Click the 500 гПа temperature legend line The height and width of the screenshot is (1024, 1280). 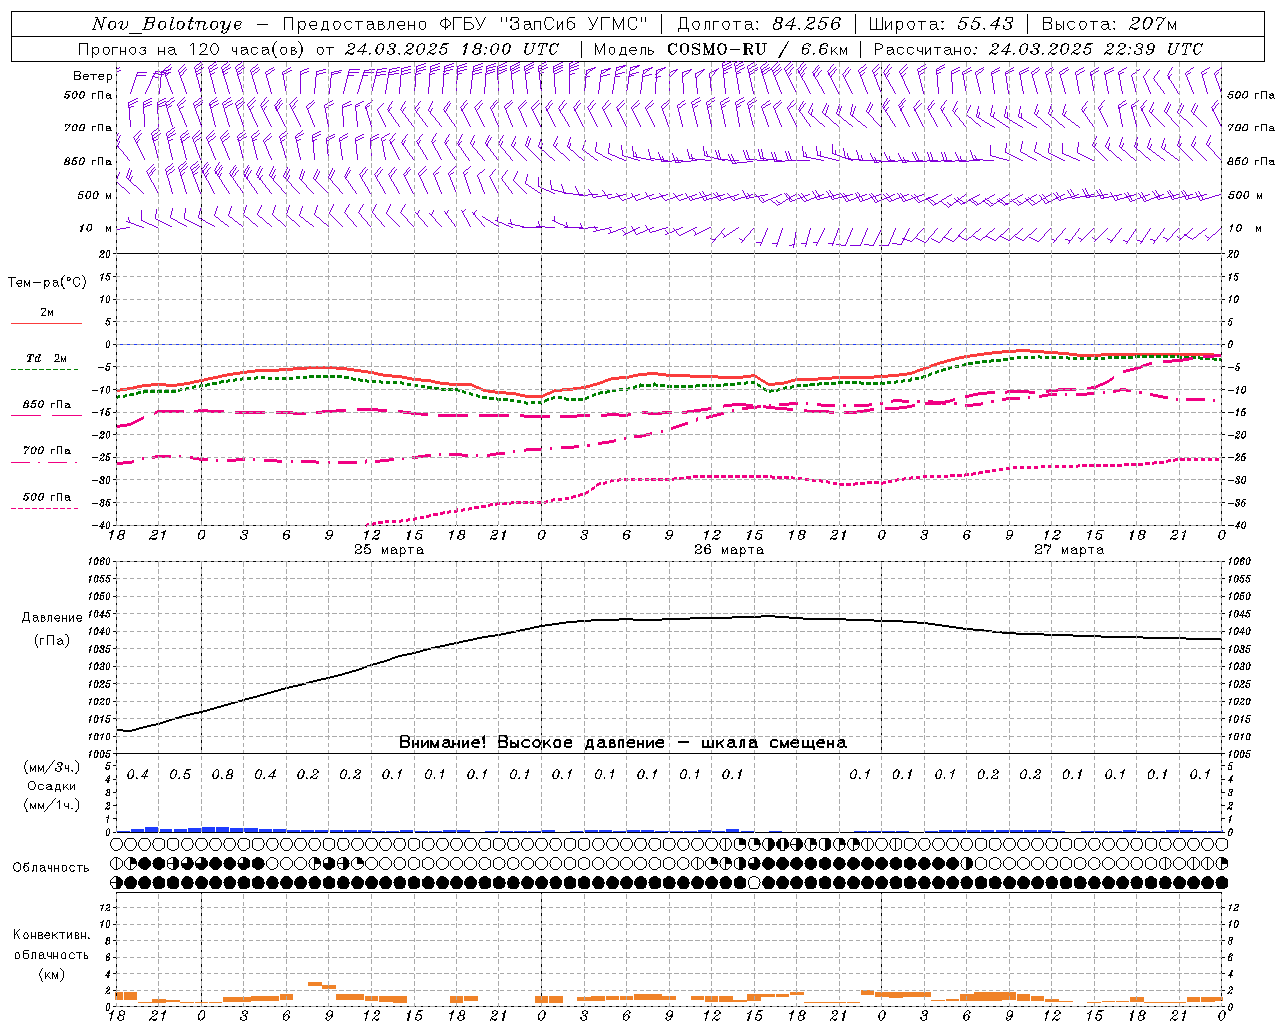point(46,508)
